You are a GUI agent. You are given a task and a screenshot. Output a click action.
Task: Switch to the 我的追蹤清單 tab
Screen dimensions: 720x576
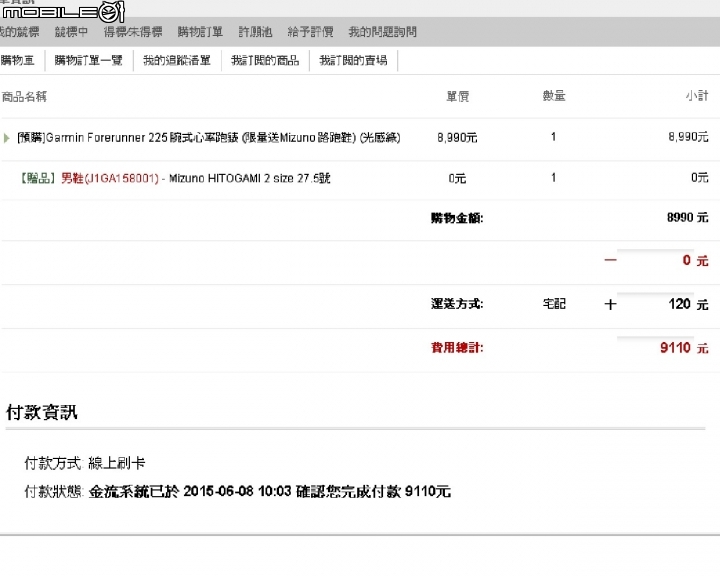pos(177,60)
